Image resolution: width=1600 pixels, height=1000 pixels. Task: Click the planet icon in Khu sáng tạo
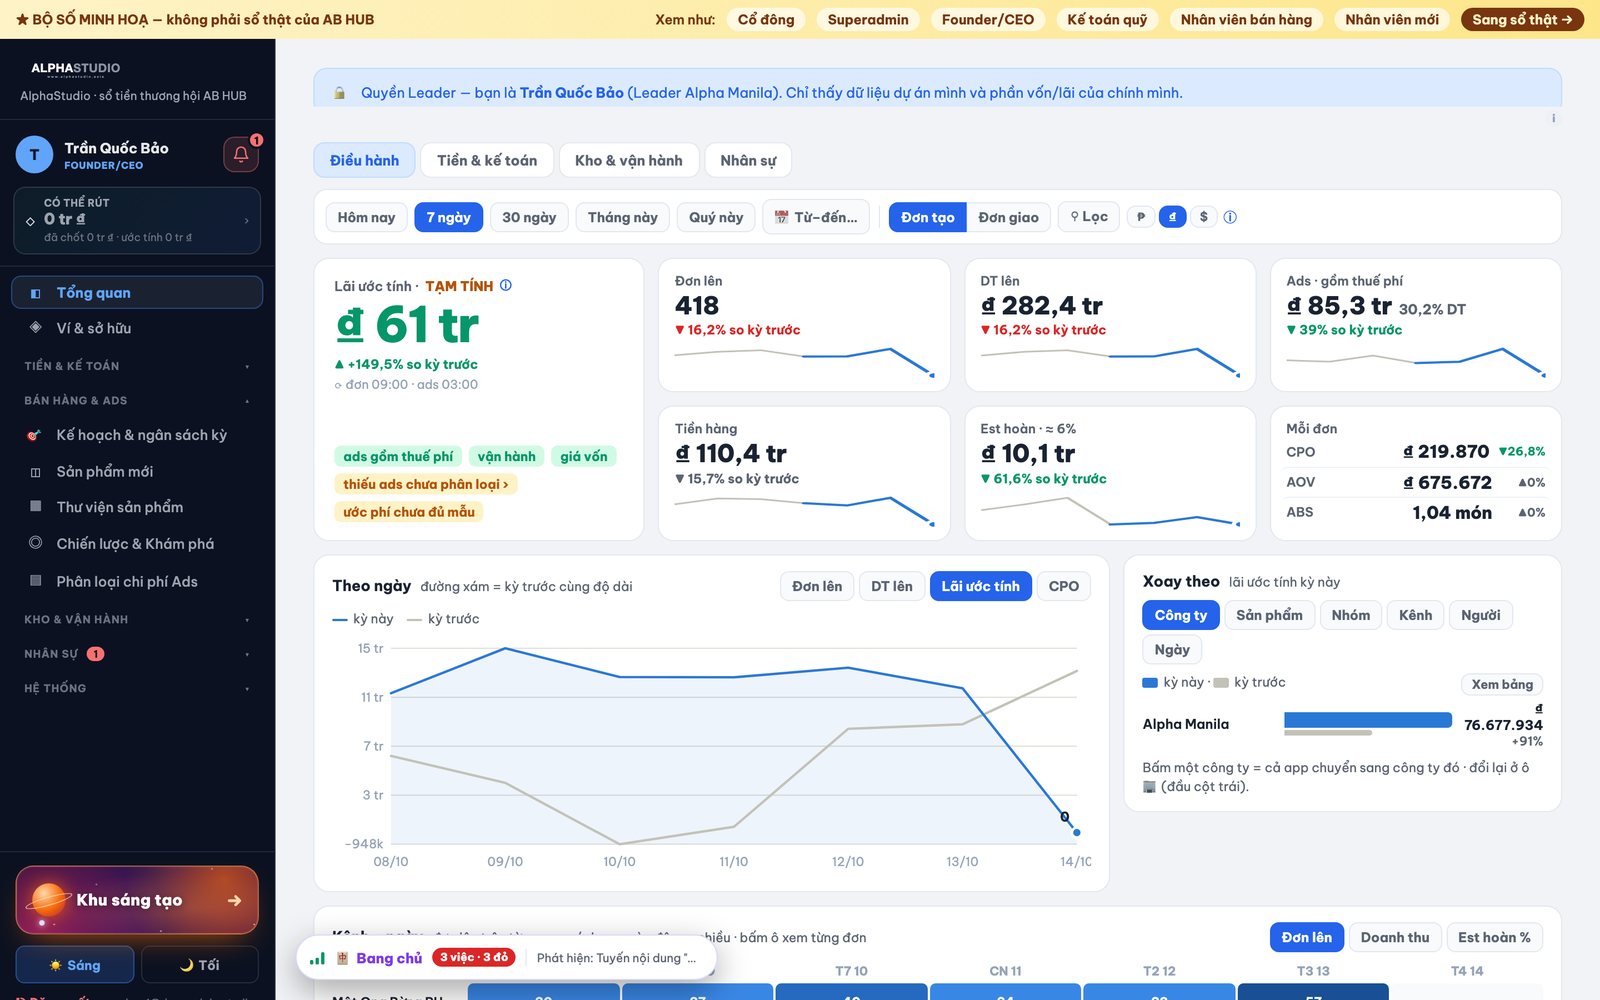pyautogui.click(x=48, y=900)
